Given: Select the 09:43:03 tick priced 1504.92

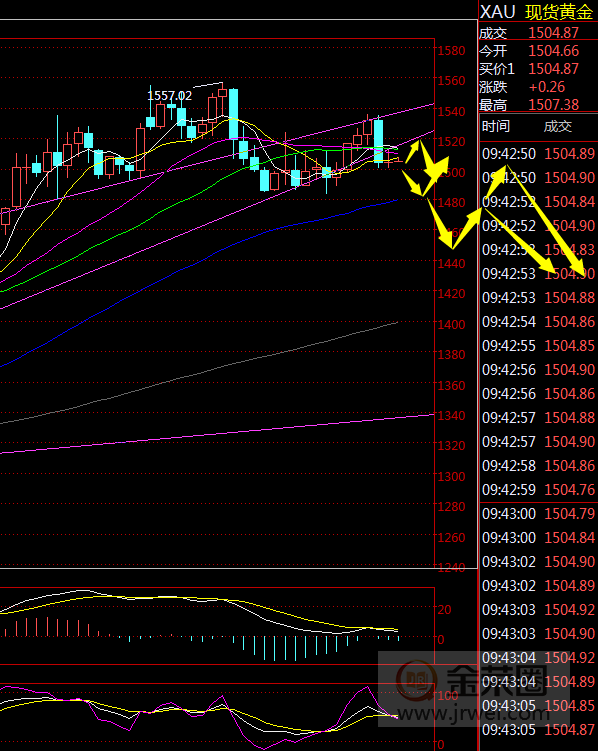Looking at the screenshot, I should (539, 610).
